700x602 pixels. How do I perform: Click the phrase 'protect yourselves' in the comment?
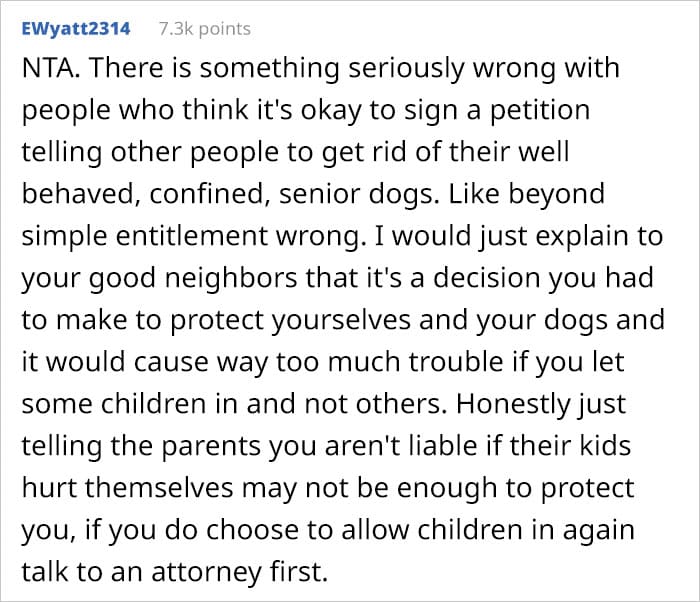coord(290,321)
